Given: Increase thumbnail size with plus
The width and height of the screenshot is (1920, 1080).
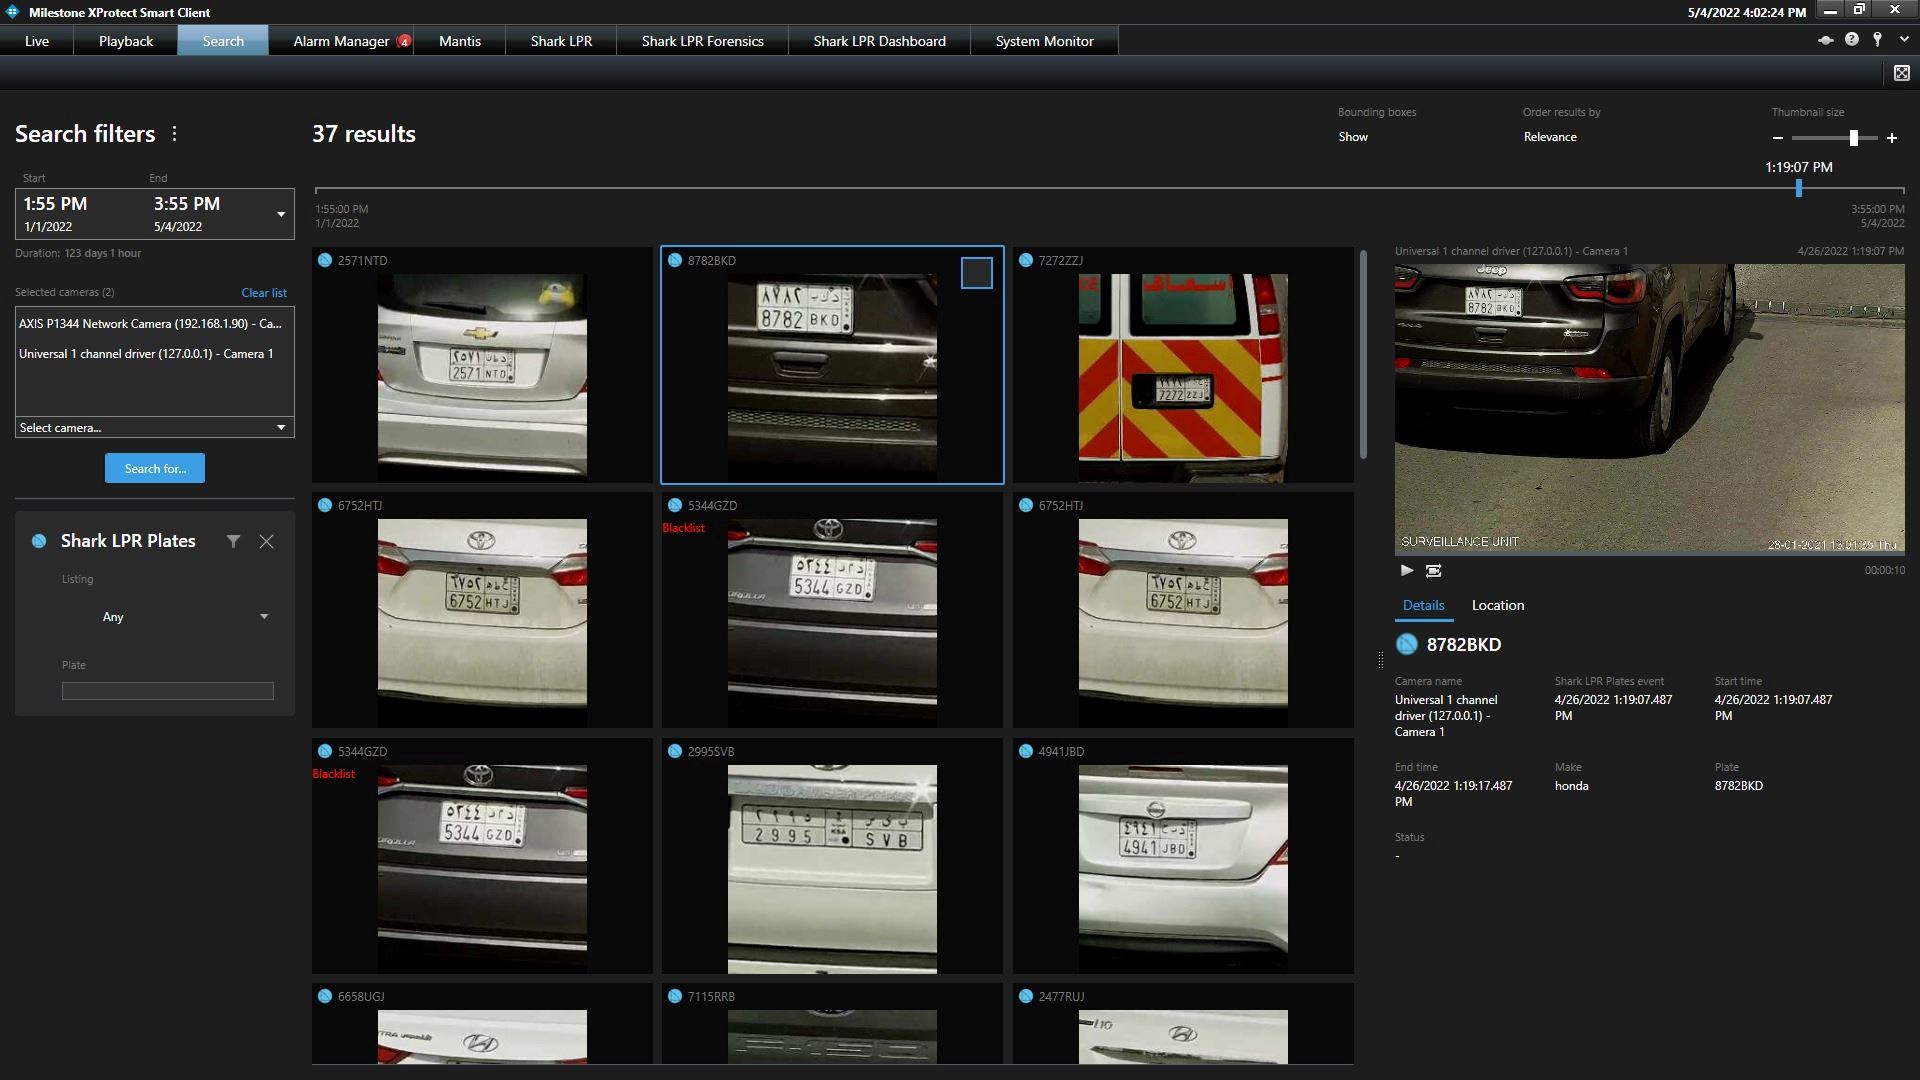Looking at the screenshot, I should [1891, 138].
